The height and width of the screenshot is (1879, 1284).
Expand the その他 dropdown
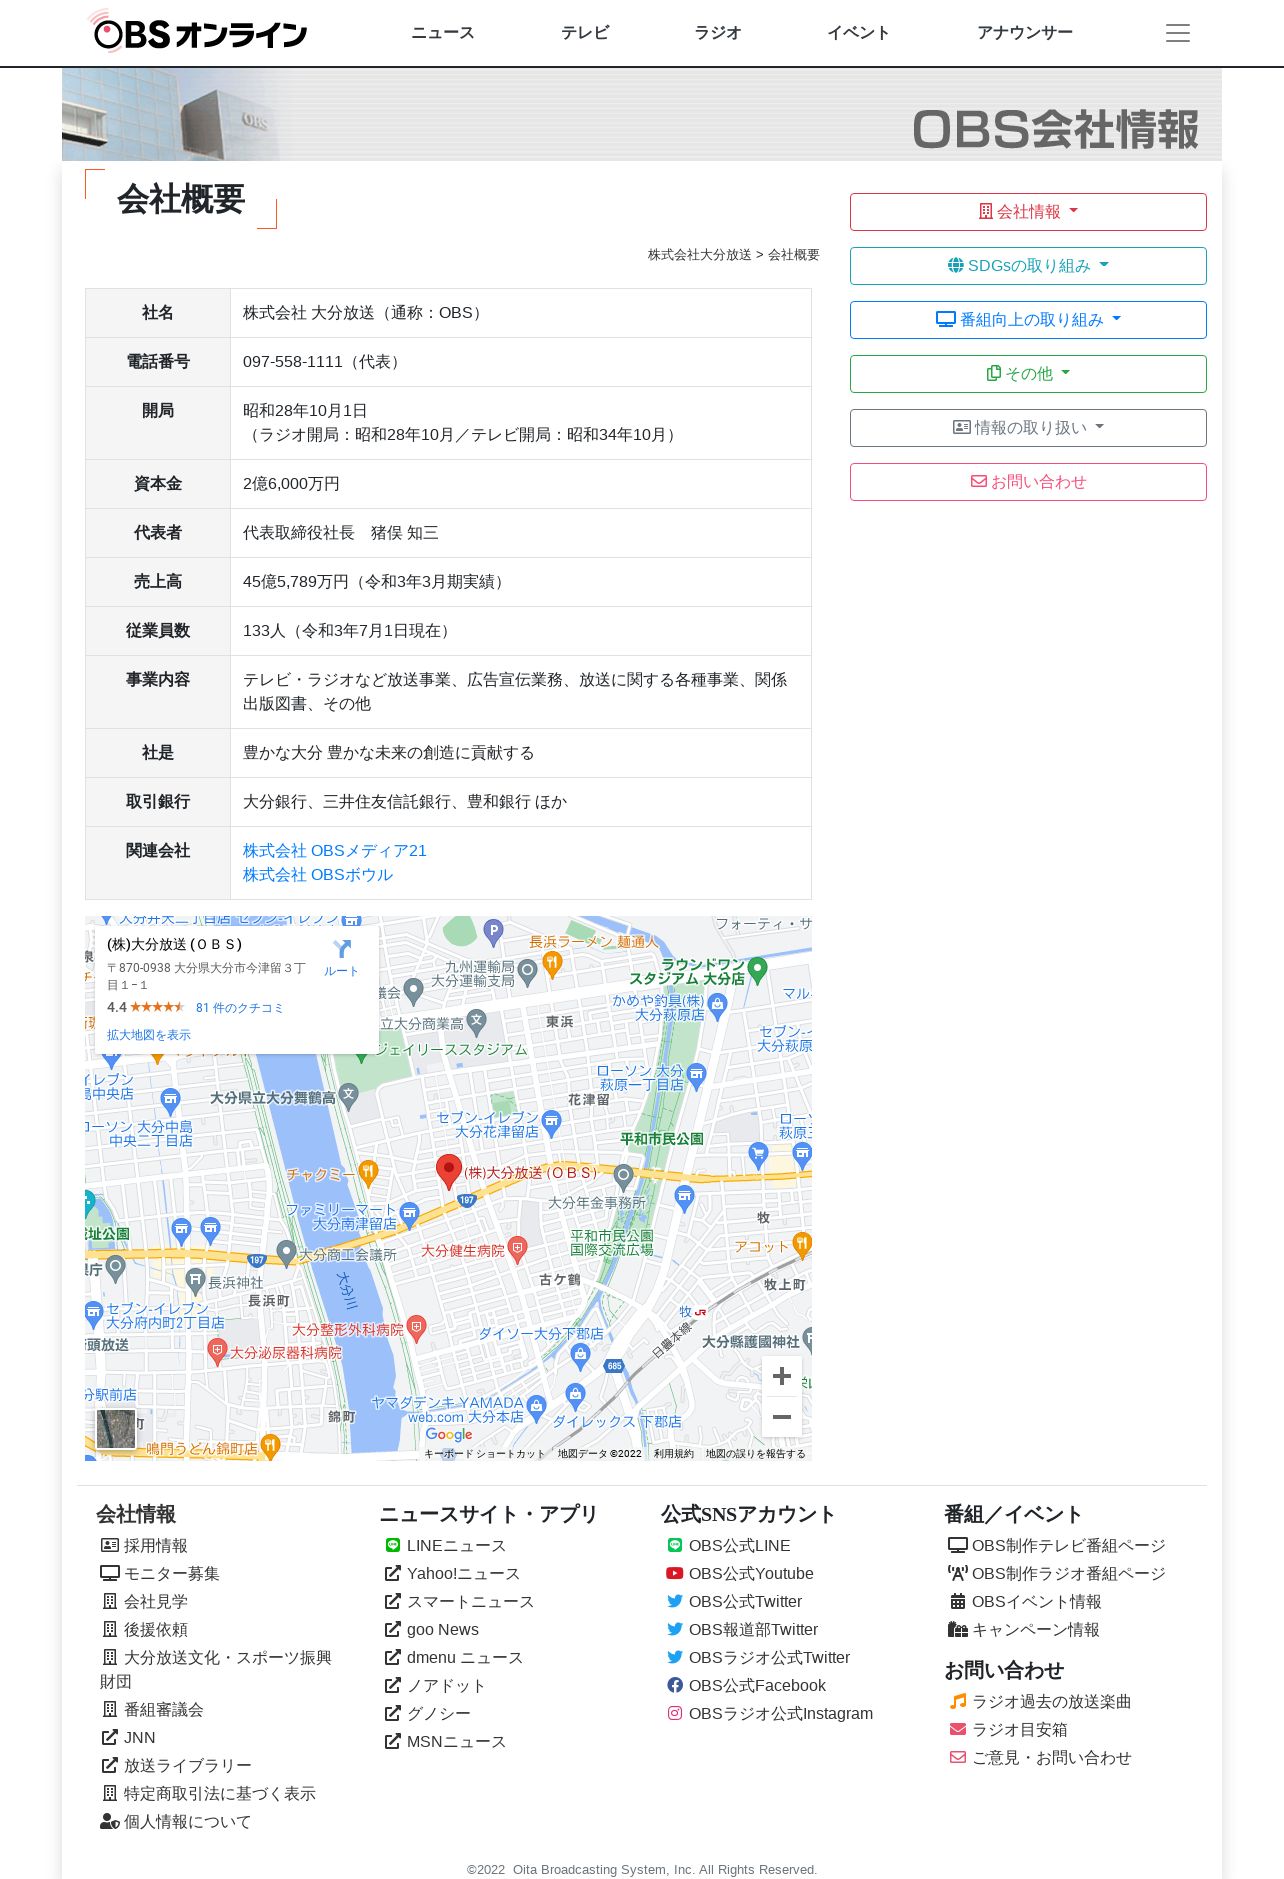(1028, 374)
